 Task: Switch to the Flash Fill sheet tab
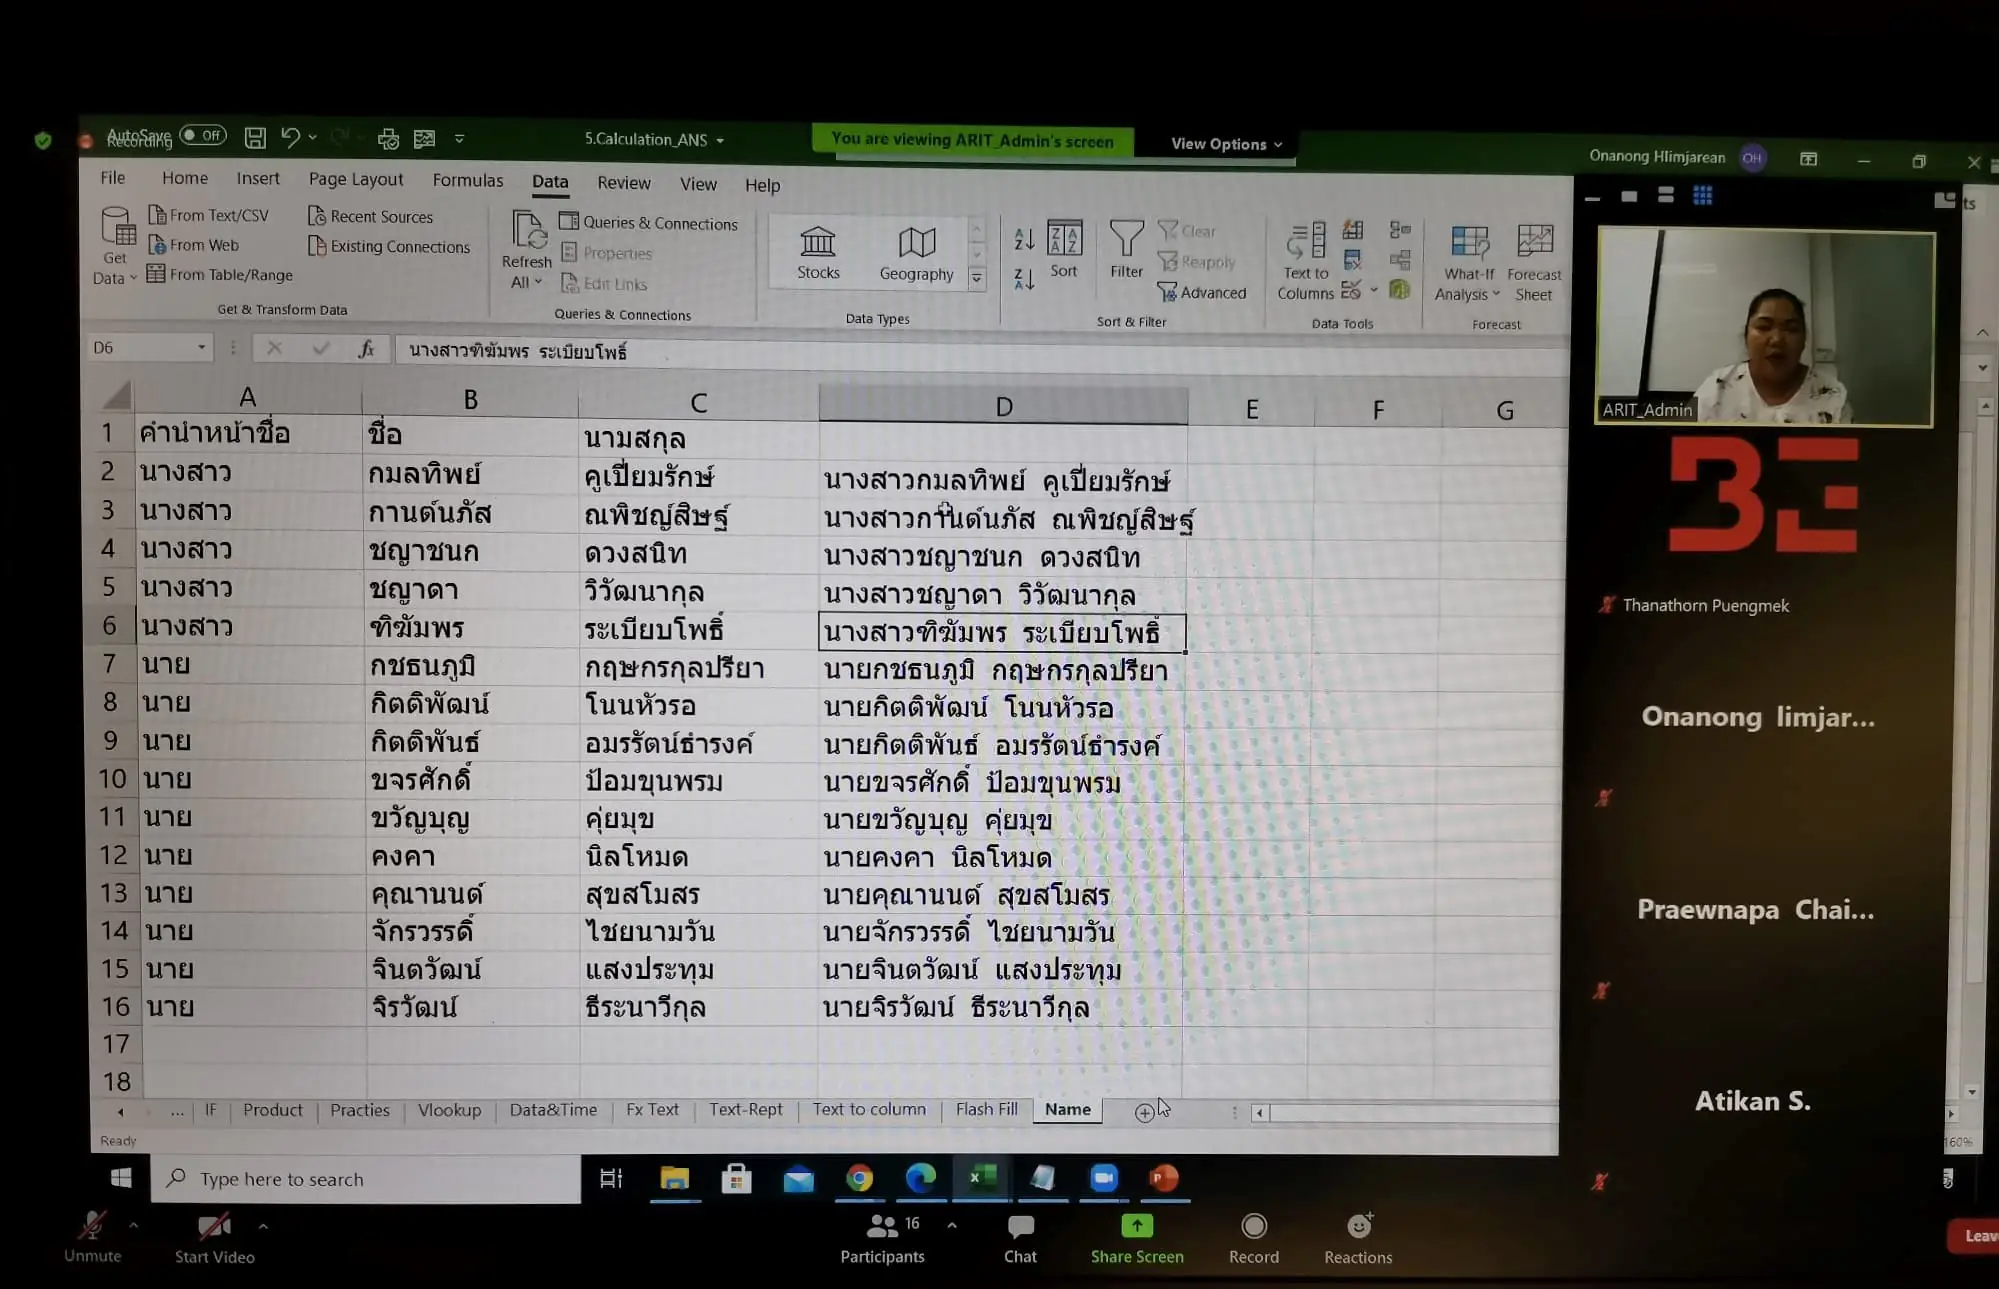[986, 1109]
